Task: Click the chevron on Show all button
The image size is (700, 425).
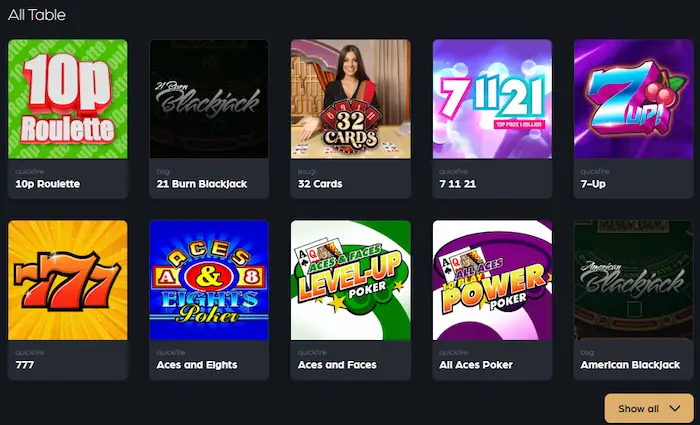Action: [x=675, y=408]
